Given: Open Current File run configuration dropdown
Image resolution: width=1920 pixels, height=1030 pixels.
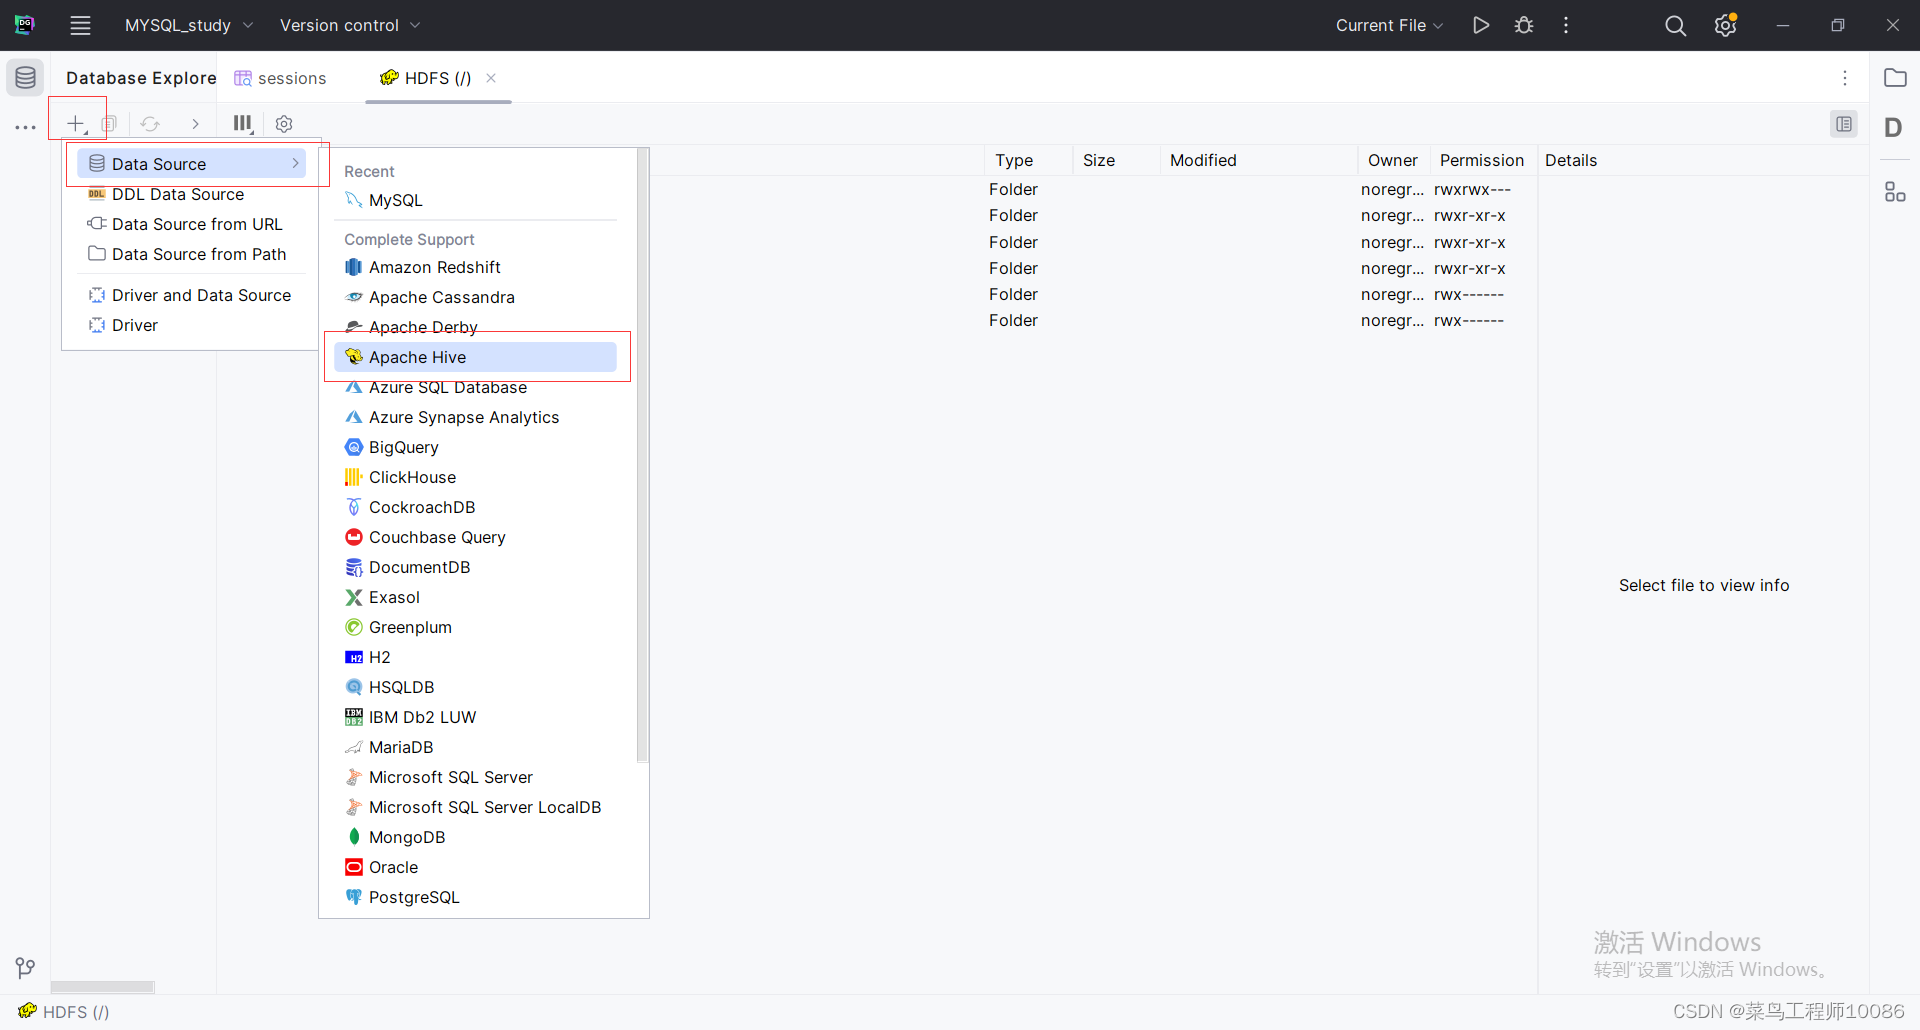Looking at the screenshot, I should [x=1389, y=25].
